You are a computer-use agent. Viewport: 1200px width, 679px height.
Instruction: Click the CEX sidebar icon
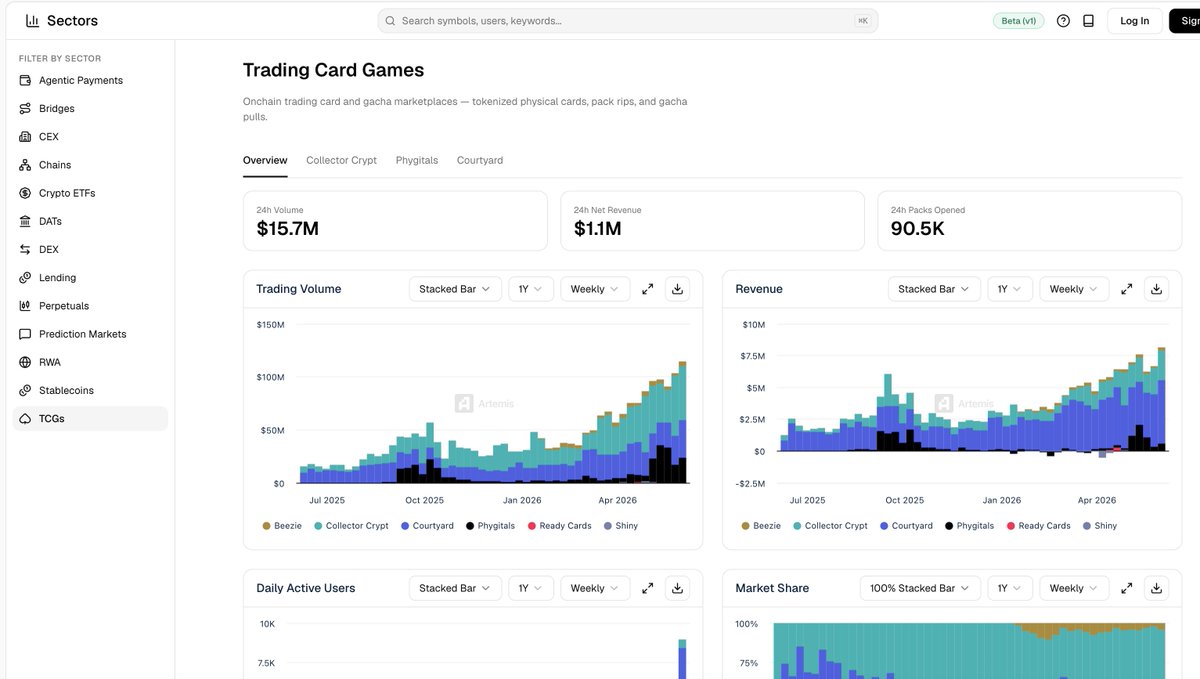point(25,136)
